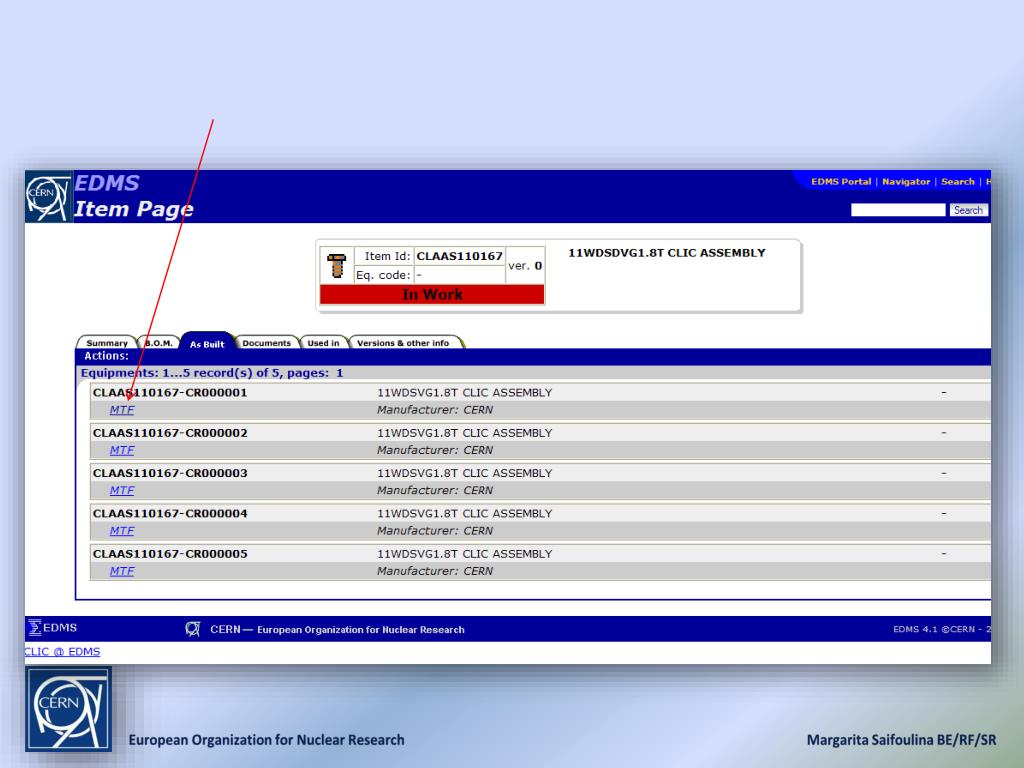Open the CLIC @ EDMS link
Viewport: 1024px width, 768px height.
click(x=62, y=651)
